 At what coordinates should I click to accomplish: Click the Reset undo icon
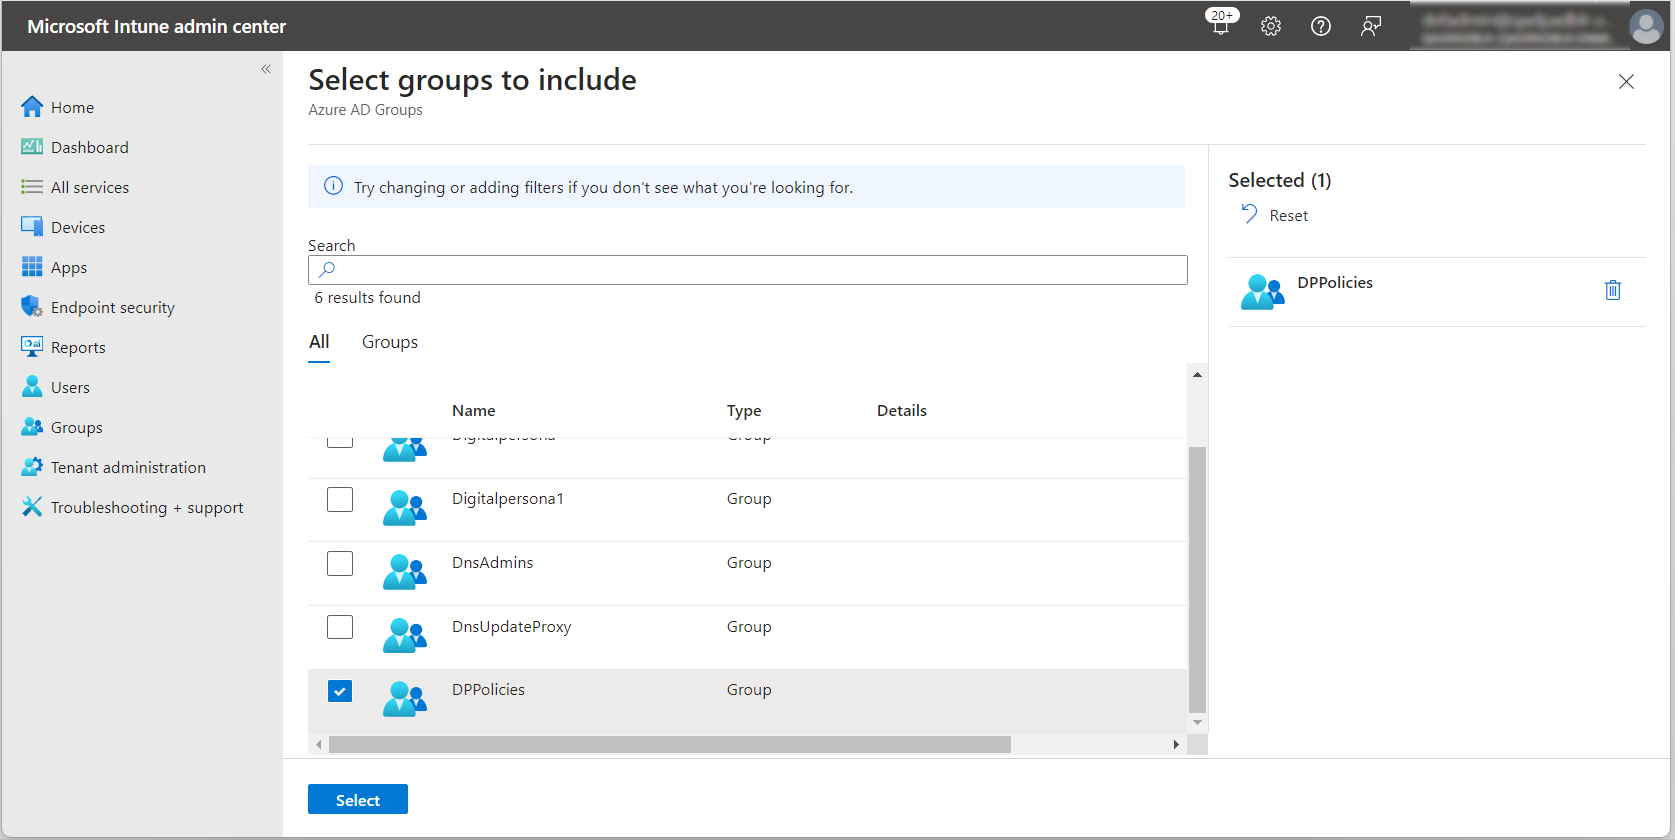coord(1250,214)
